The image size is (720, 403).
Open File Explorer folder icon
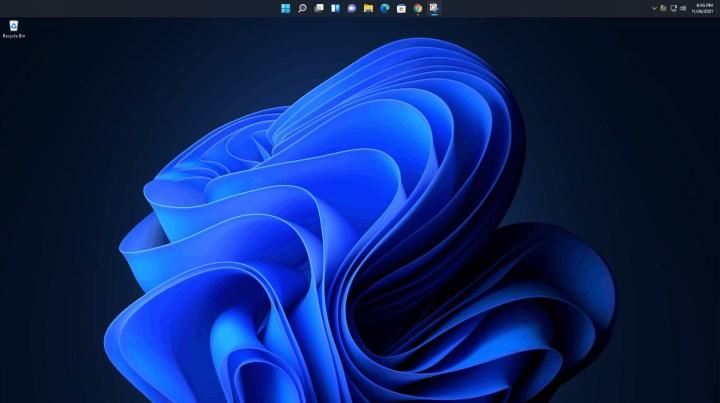pos(368,8)
